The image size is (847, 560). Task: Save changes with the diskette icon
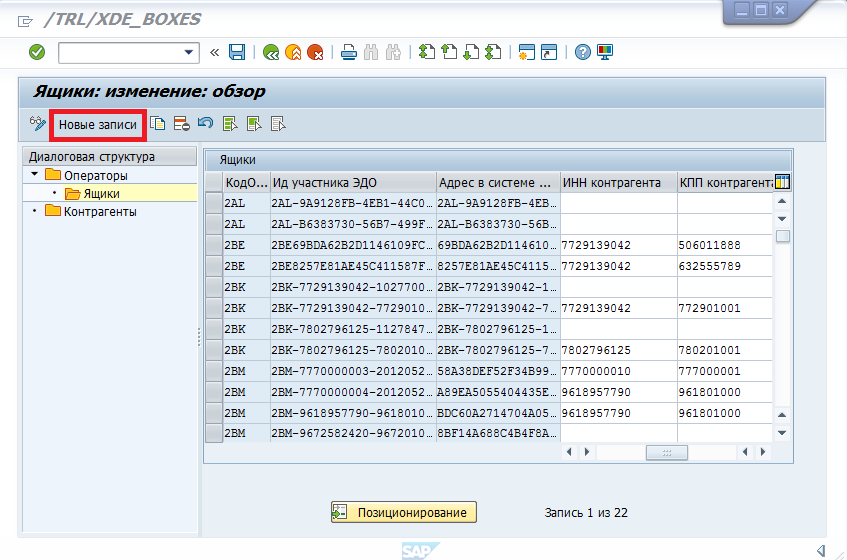point(237,52)
